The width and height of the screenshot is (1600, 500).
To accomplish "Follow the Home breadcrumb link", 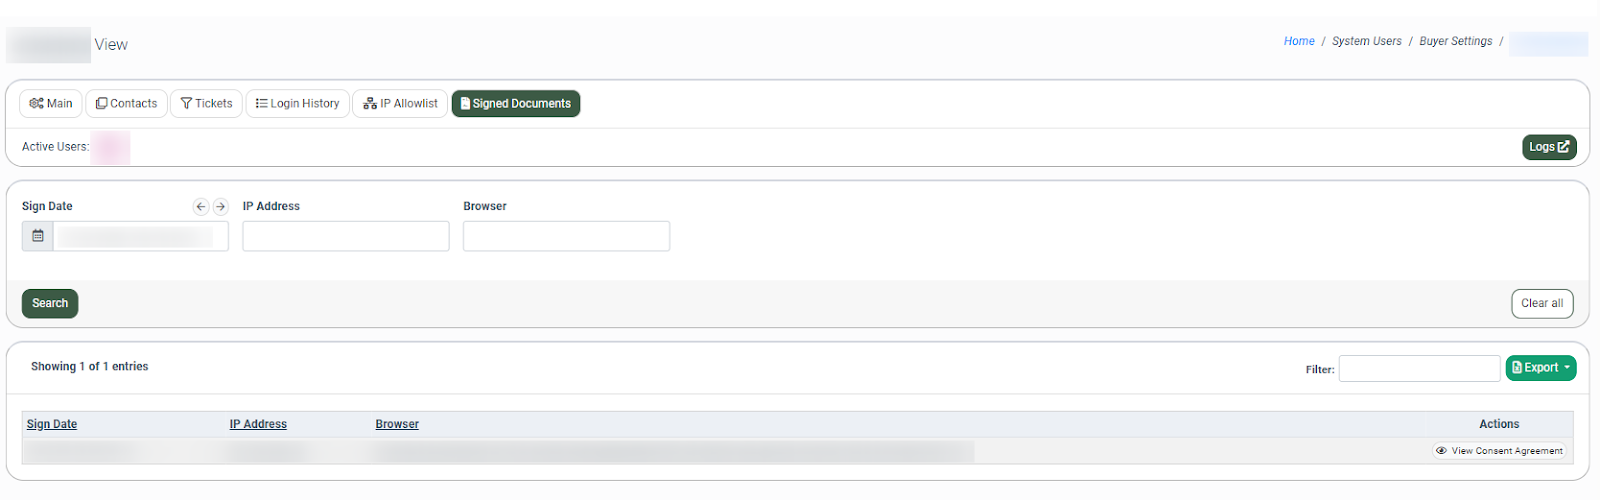I will tap(1299, 42).
